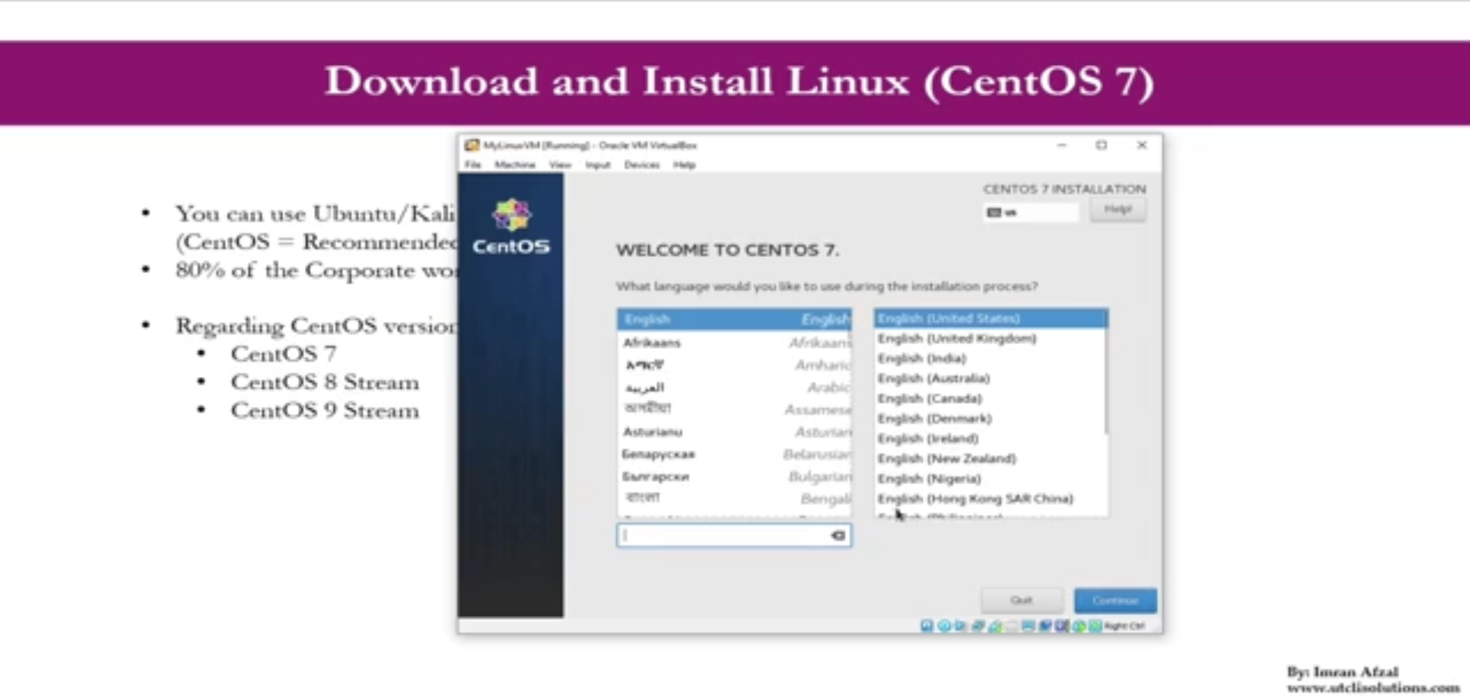Click the Help! button in the installer
1470x698 pixels.
coord(1118,210)
